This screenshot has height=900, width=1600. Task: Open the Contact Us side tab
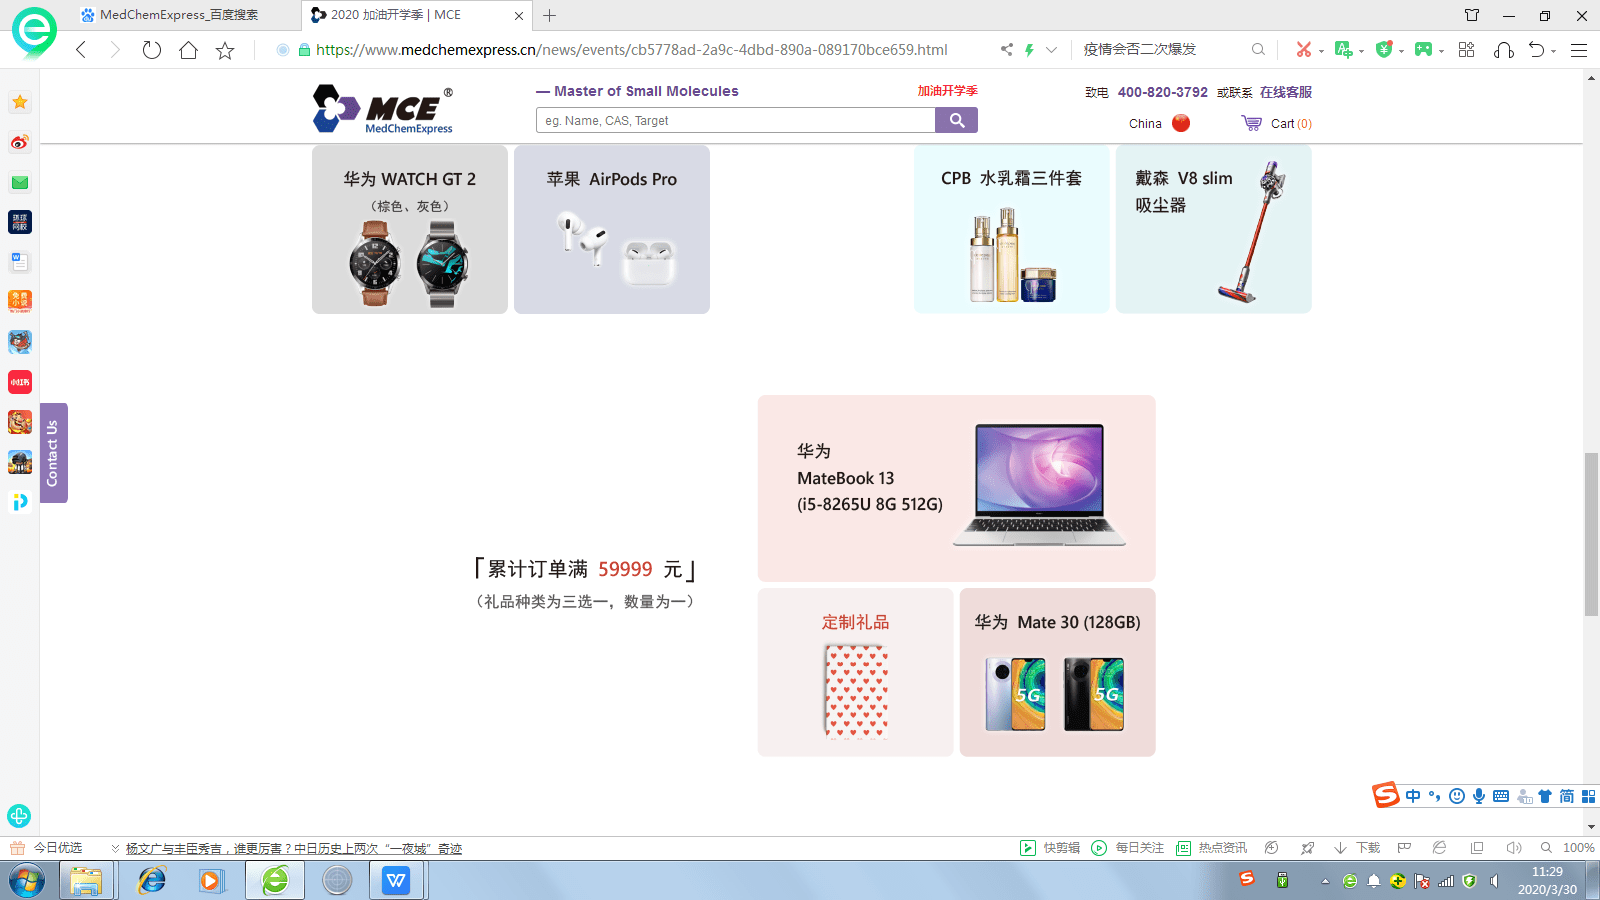point(53,453)
